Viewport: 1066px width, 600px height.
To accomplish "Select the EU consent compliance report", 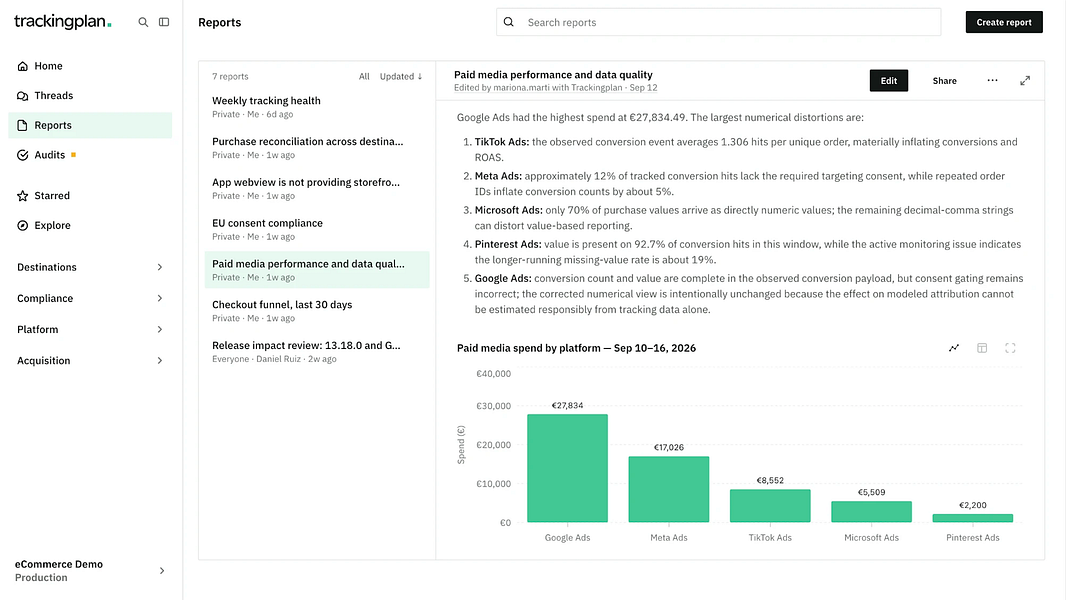I will 317,229.
